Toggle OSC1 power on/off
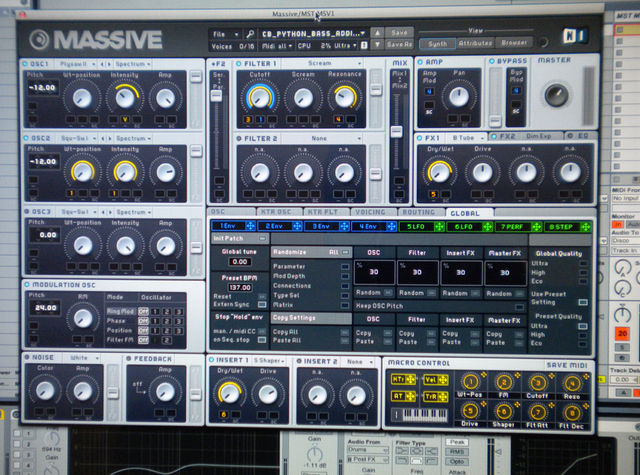640x475 pixels. click(x=25, y=64)
